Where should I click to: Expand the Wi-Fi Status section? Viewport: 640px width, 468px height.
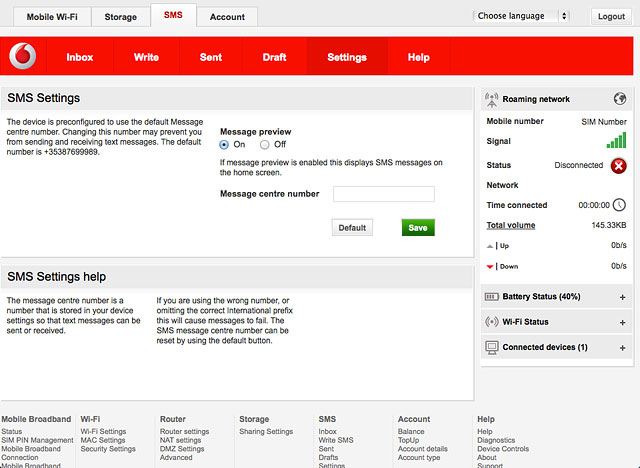[x=622, y=322]
